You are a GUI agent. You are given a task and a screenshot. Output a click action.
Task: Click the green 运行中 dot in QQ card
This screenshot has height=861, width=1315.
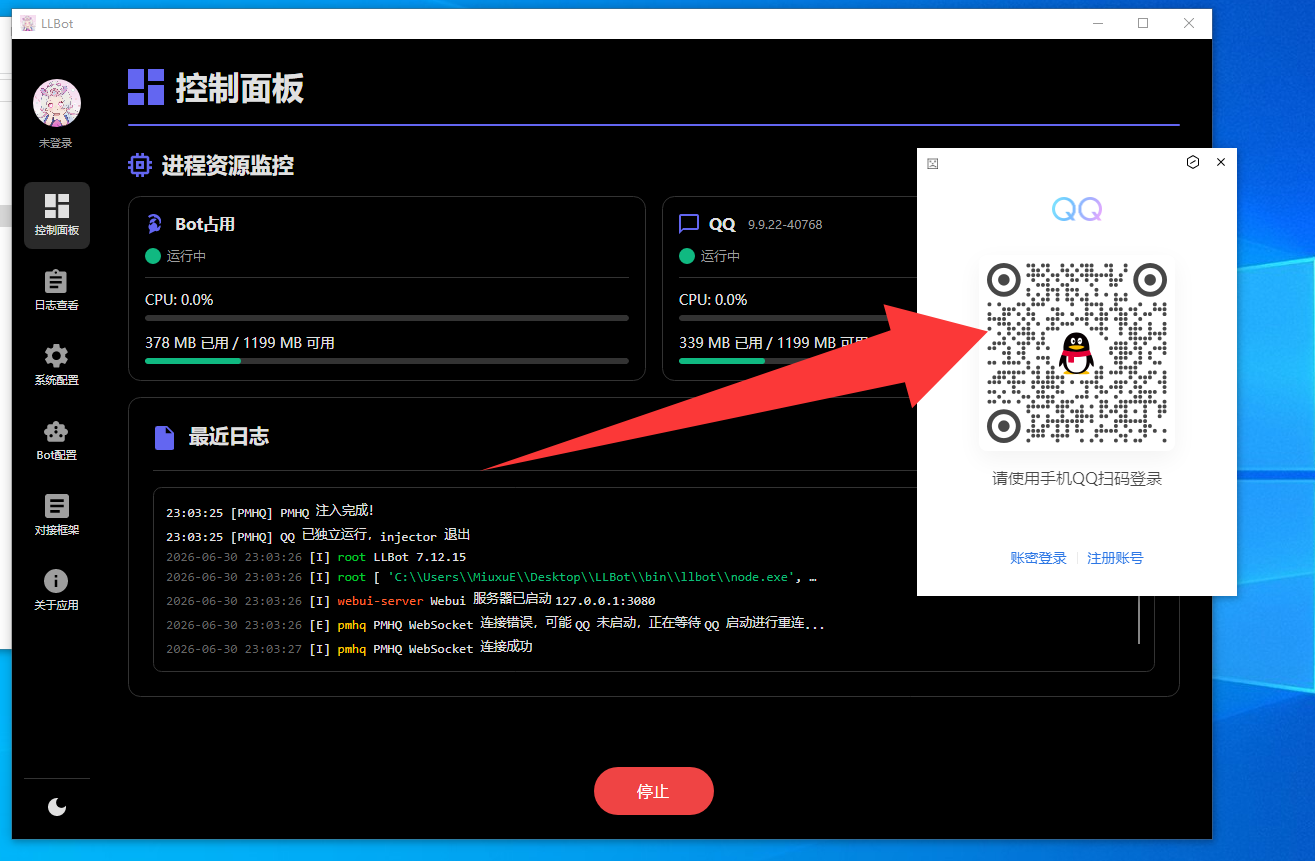687,256
